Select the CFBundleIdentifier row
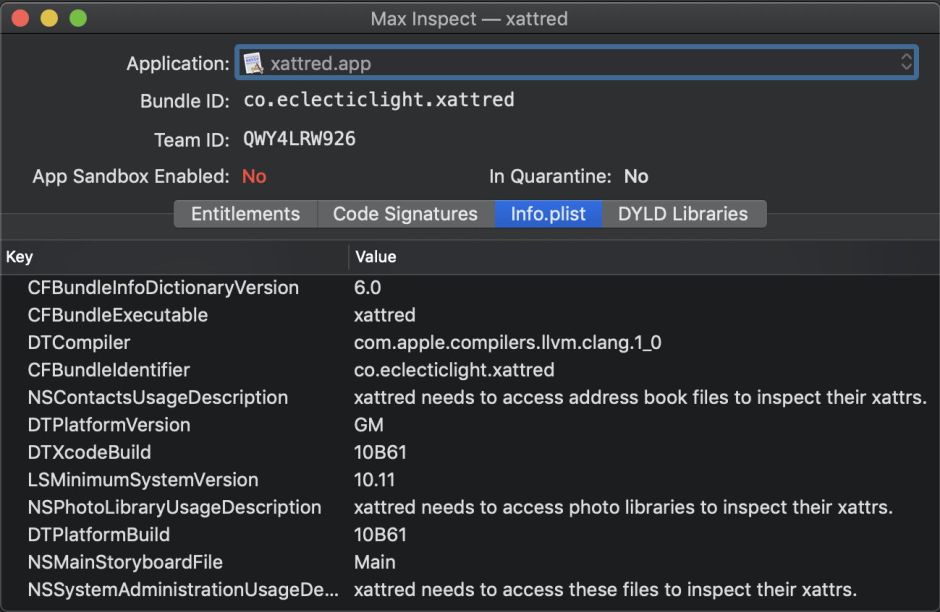The image size is (940, 612). tap(109, 370)
